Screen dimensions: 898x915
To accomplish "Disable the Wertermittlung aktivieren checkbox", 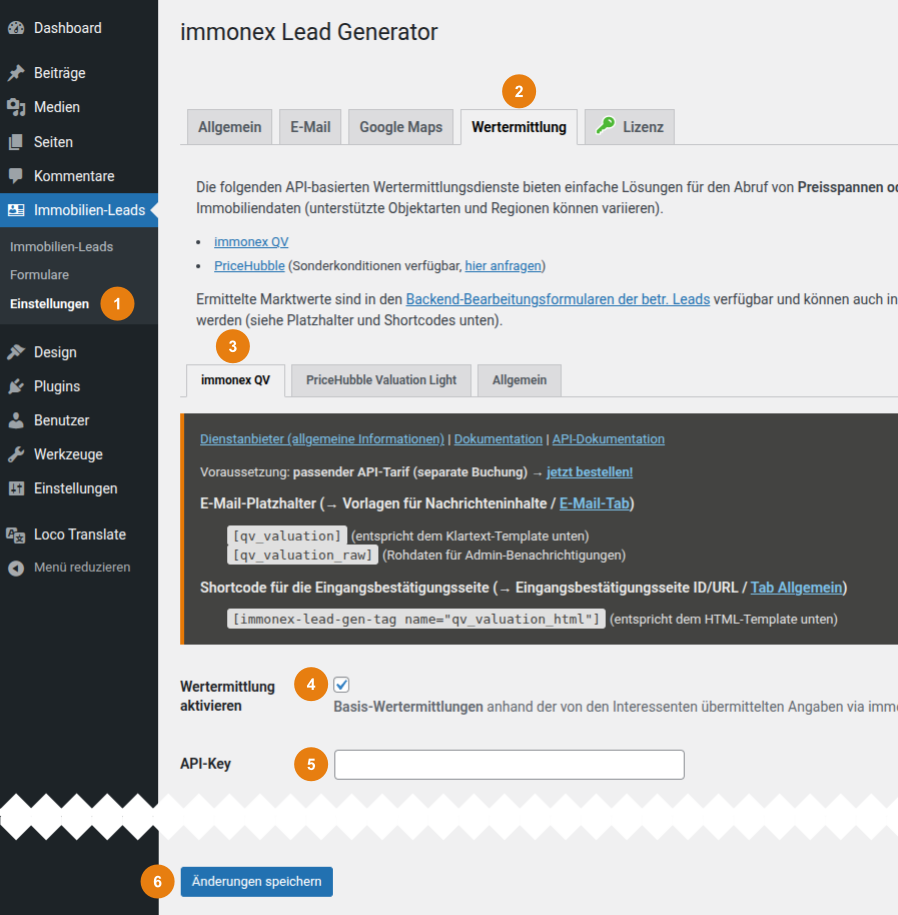I will coord(341,685).
